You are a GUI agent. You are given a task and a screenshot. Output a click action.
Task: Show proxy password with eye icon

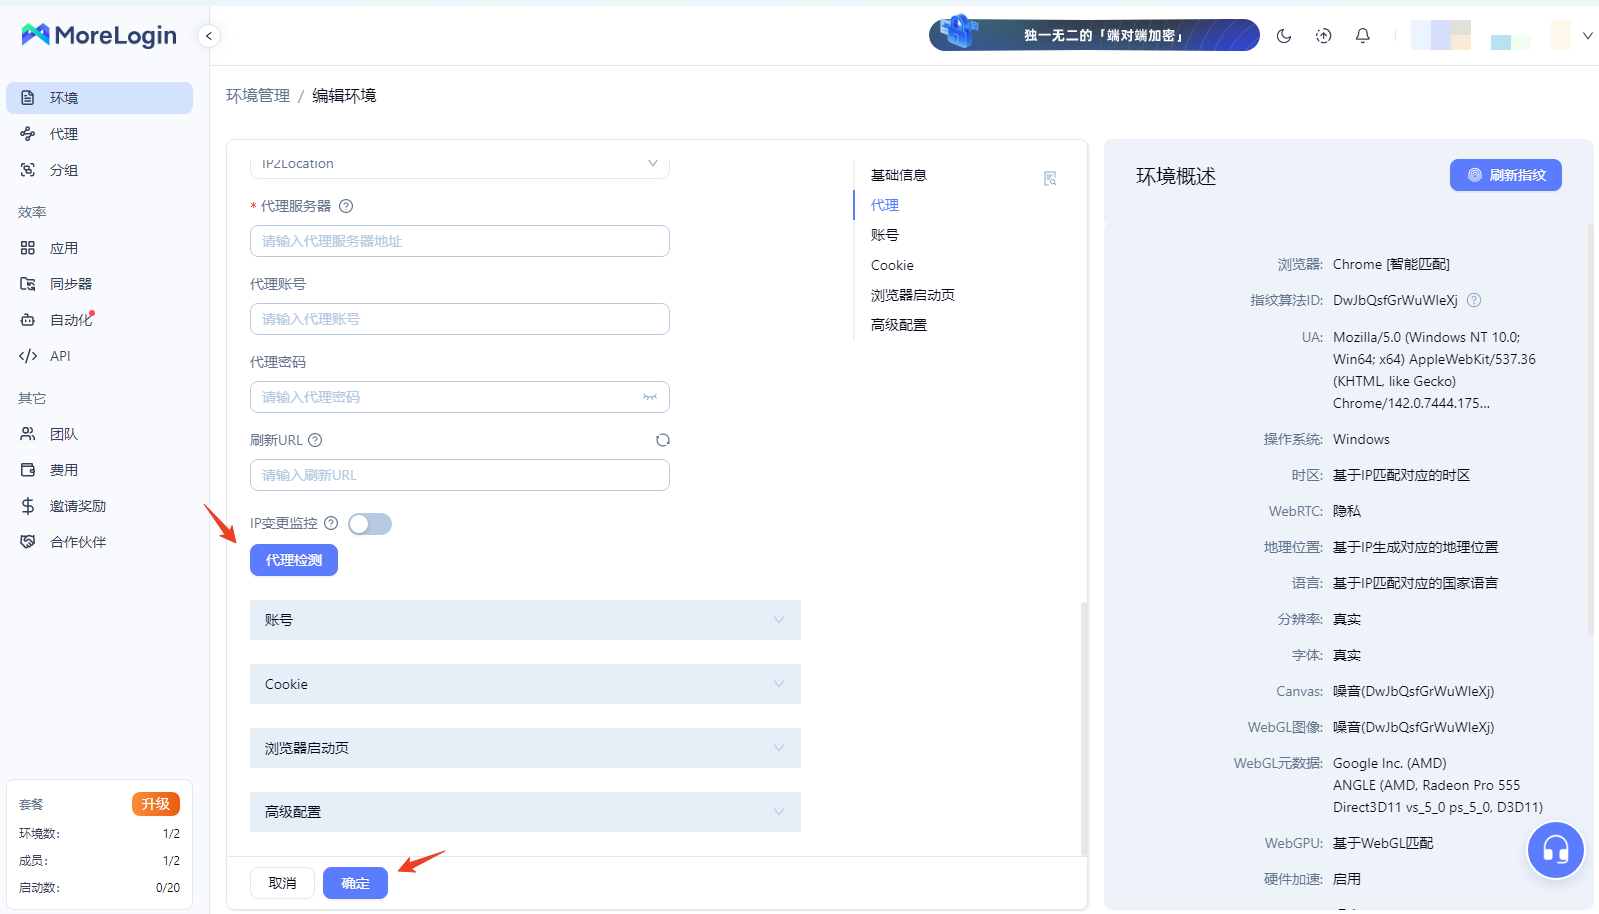pyautogui.click(x=650, y=397)
